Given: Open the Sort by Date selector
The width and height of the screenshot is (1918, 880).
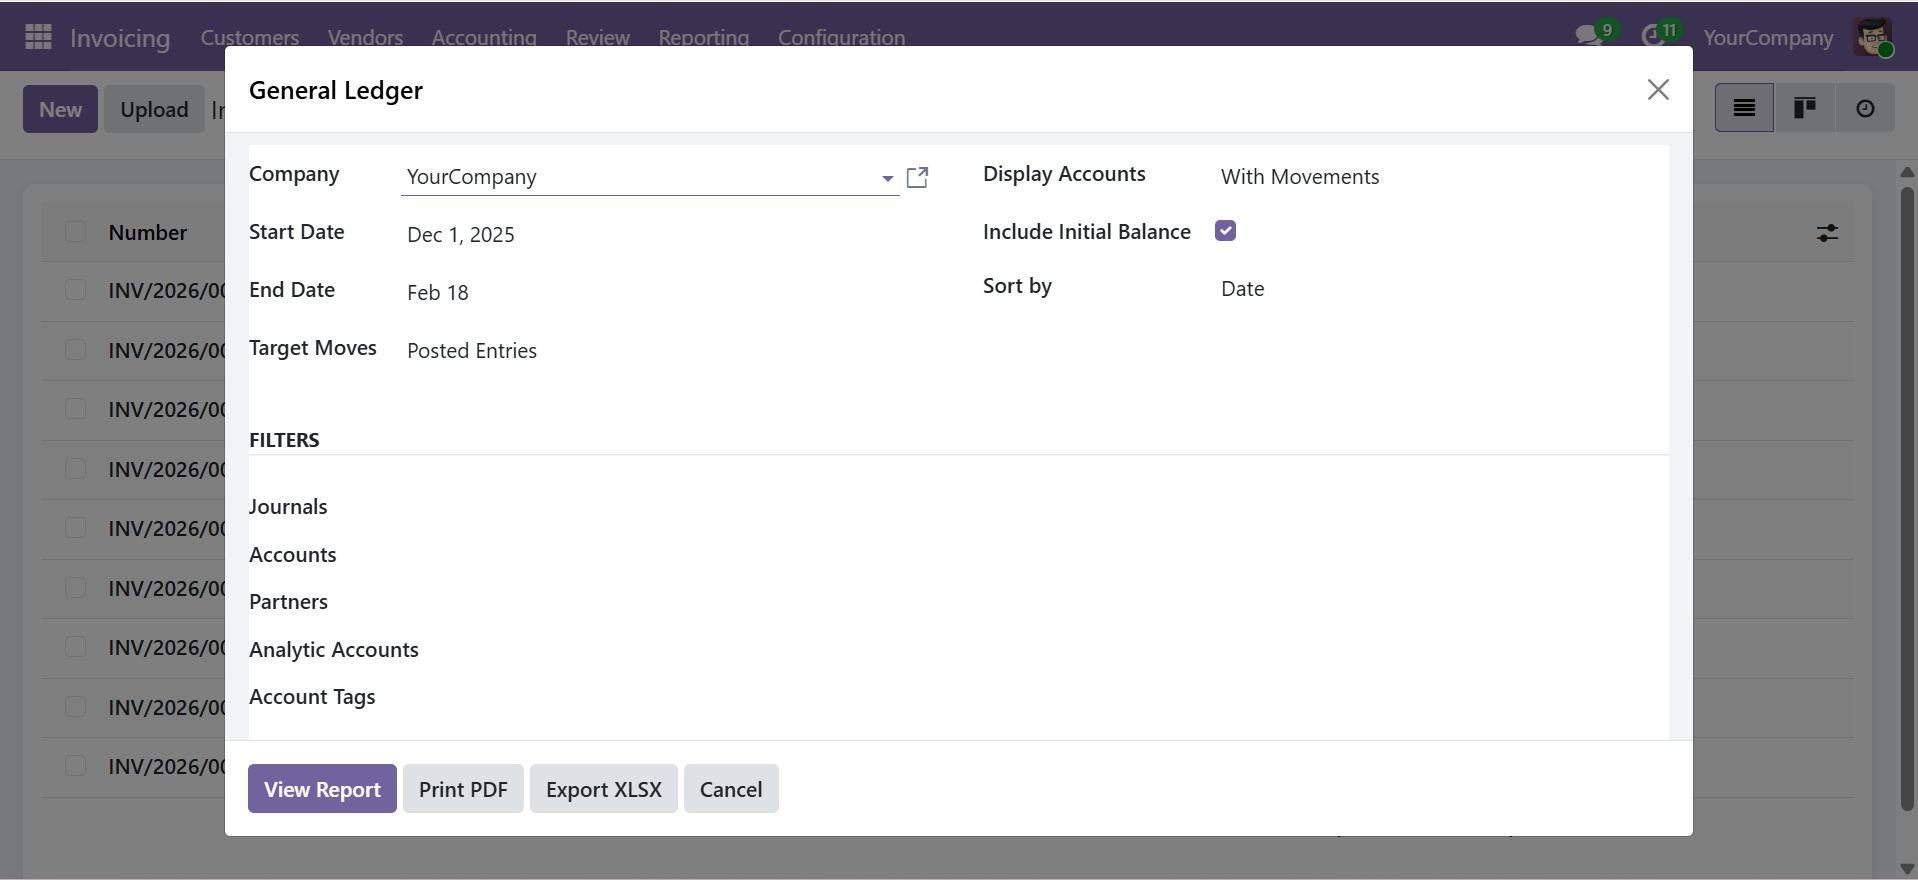Looking at the screenshot, I should tap(1242, 289).
